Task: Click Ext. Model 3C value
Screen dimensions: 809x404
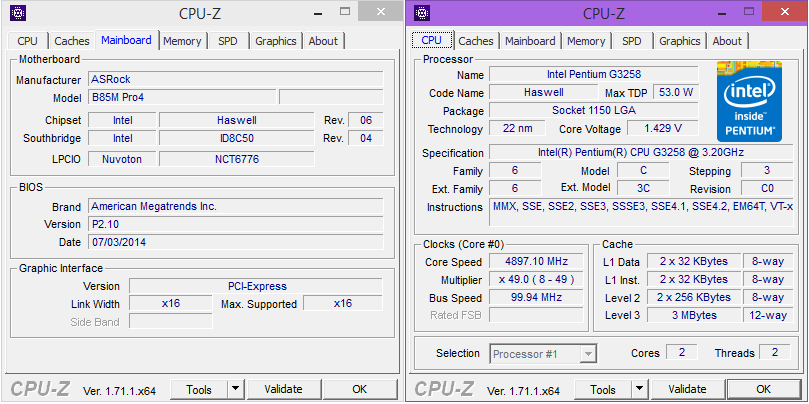Action: pyautogui.click(x=643, y=188)
